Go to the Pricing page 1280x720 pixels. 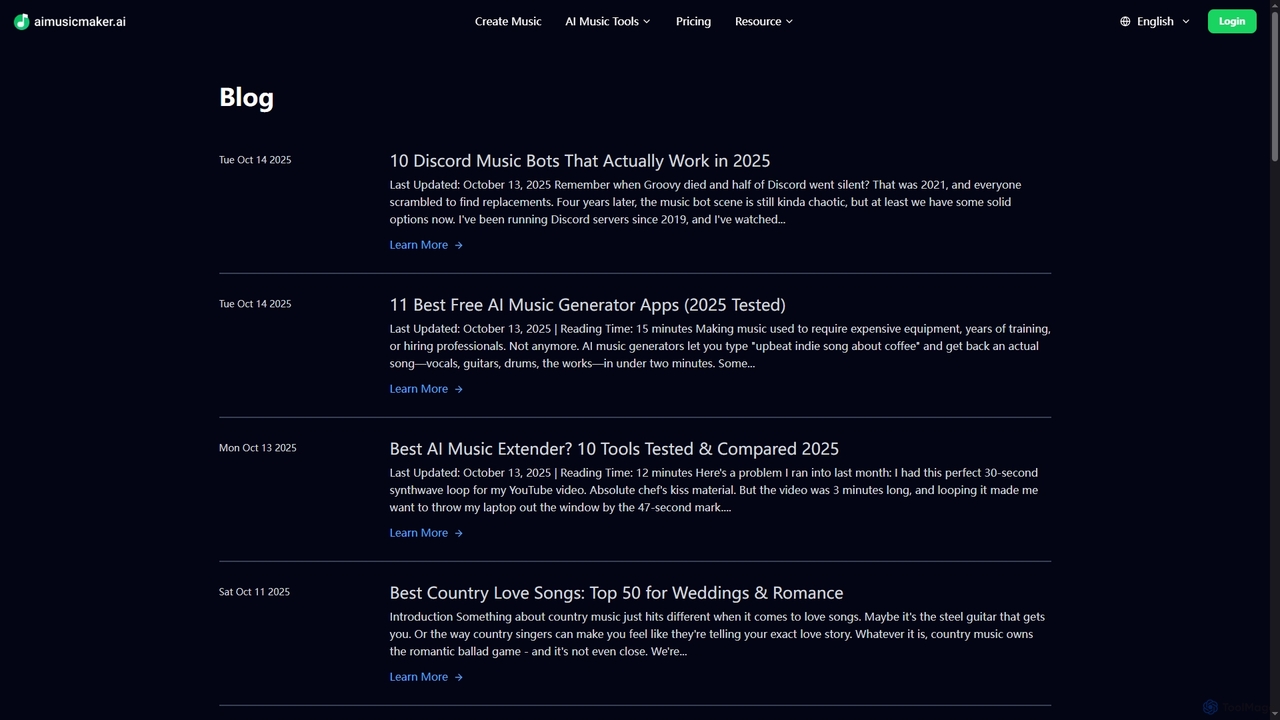tap(693, 21)
